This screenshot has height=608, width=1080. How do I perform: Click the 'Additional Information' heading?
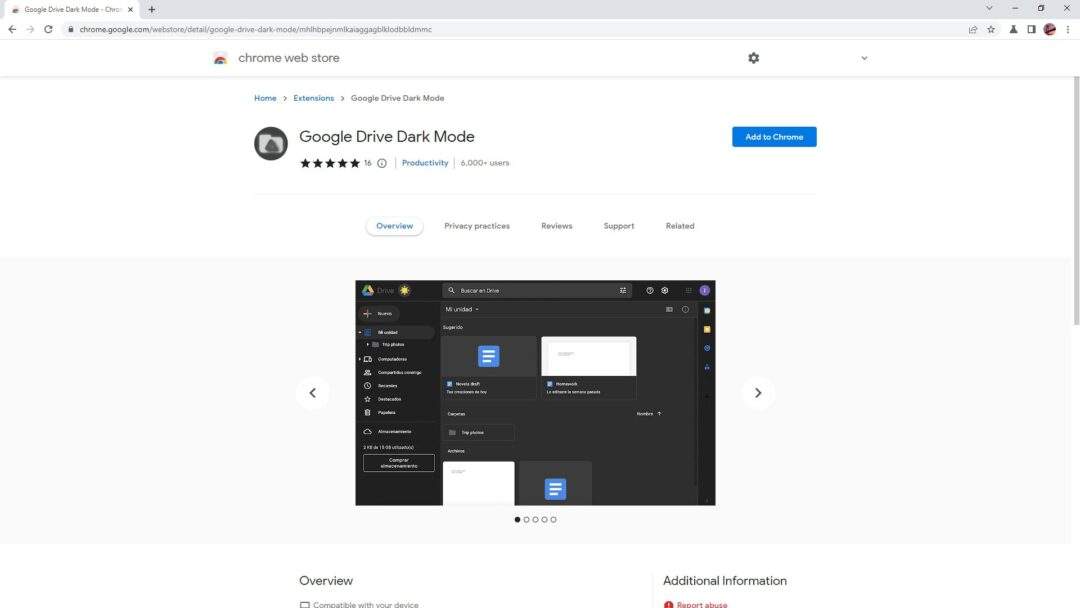[725, 580]
